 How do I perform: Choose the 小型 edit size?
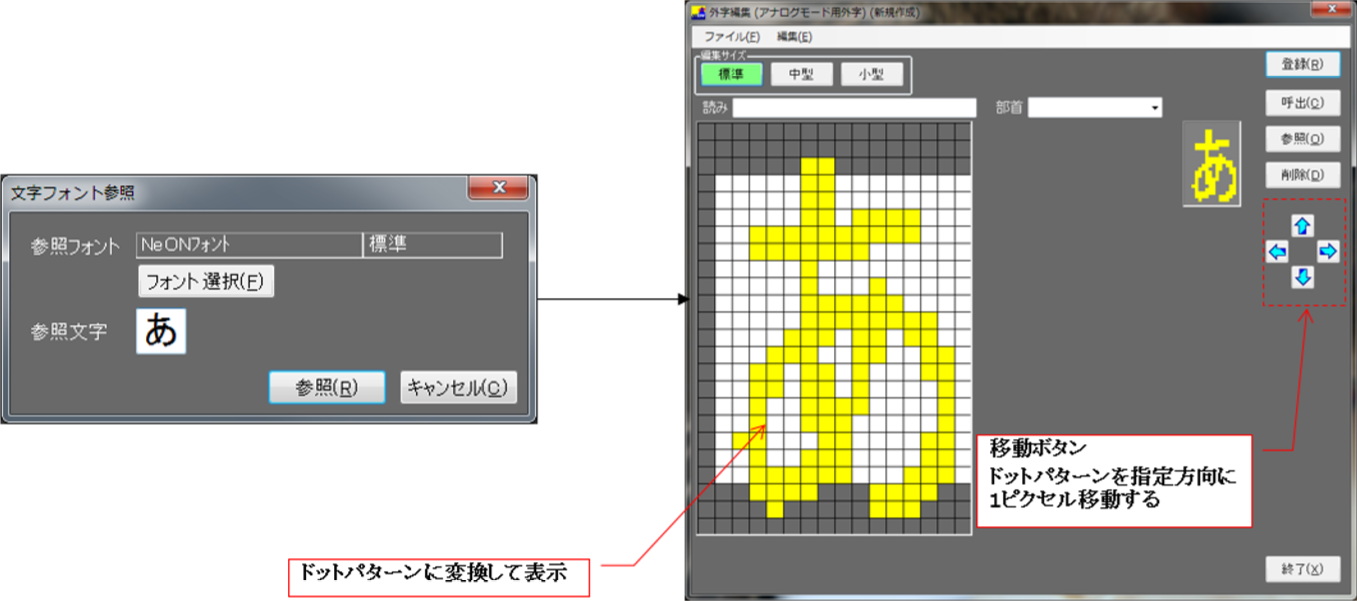872,75
